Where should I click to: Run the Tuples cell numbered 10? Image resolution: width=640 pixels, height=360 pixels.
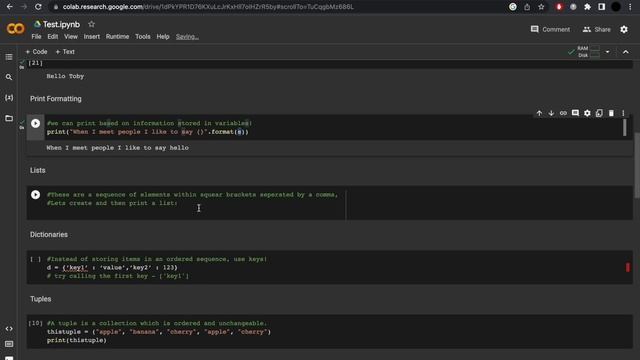pyautogui.click(x=36, y=323)
